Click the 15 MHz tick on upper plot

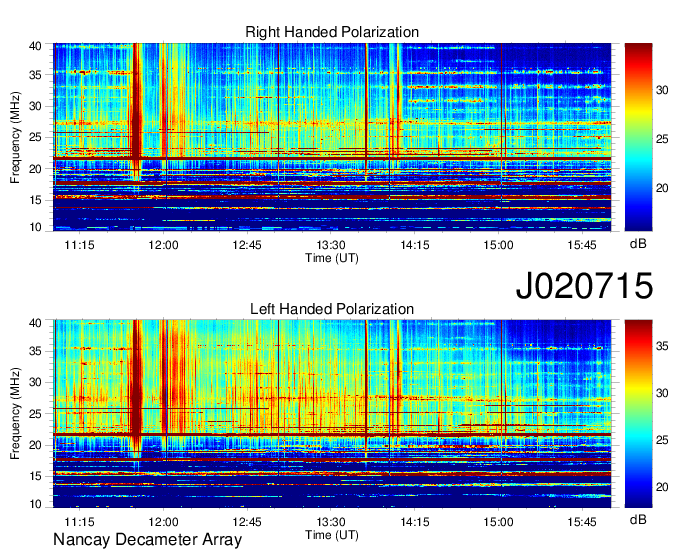[36, 200]
